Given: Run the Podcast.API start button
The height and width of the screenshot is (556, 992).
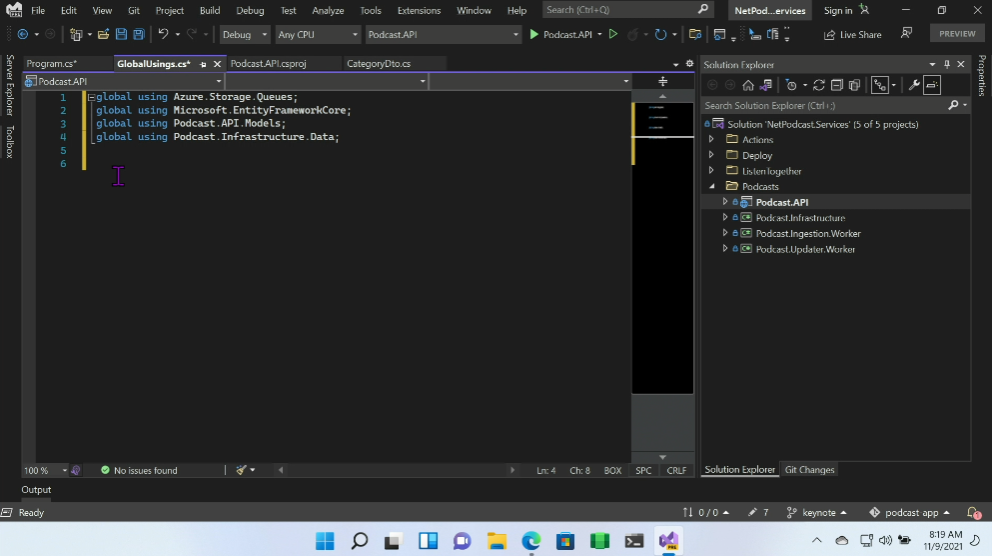Looking at the screenshot, I should (560, 34).
